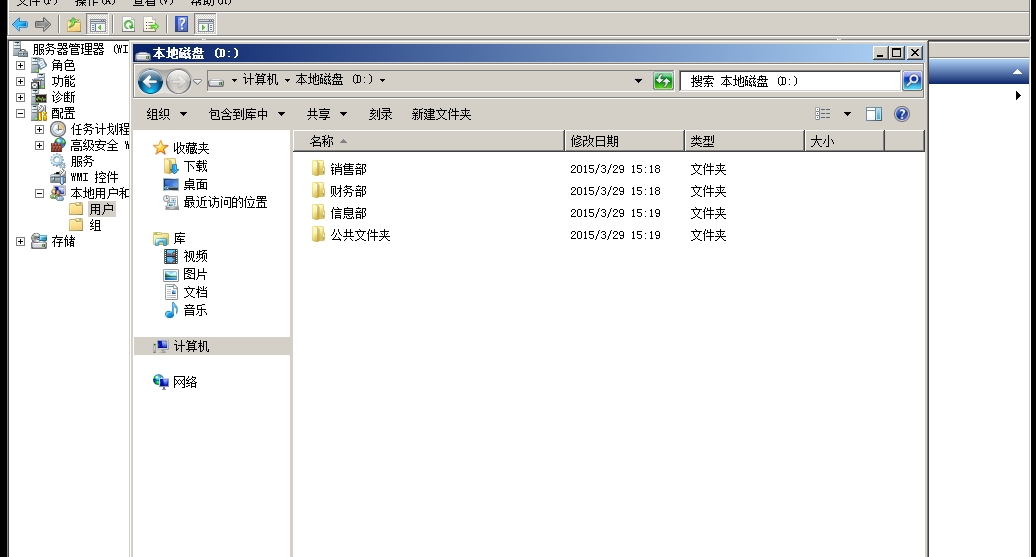Viewport: 1036px width, 557px height.
Task: Sort by the 大小 column header
Action: (x=844, y=141)
